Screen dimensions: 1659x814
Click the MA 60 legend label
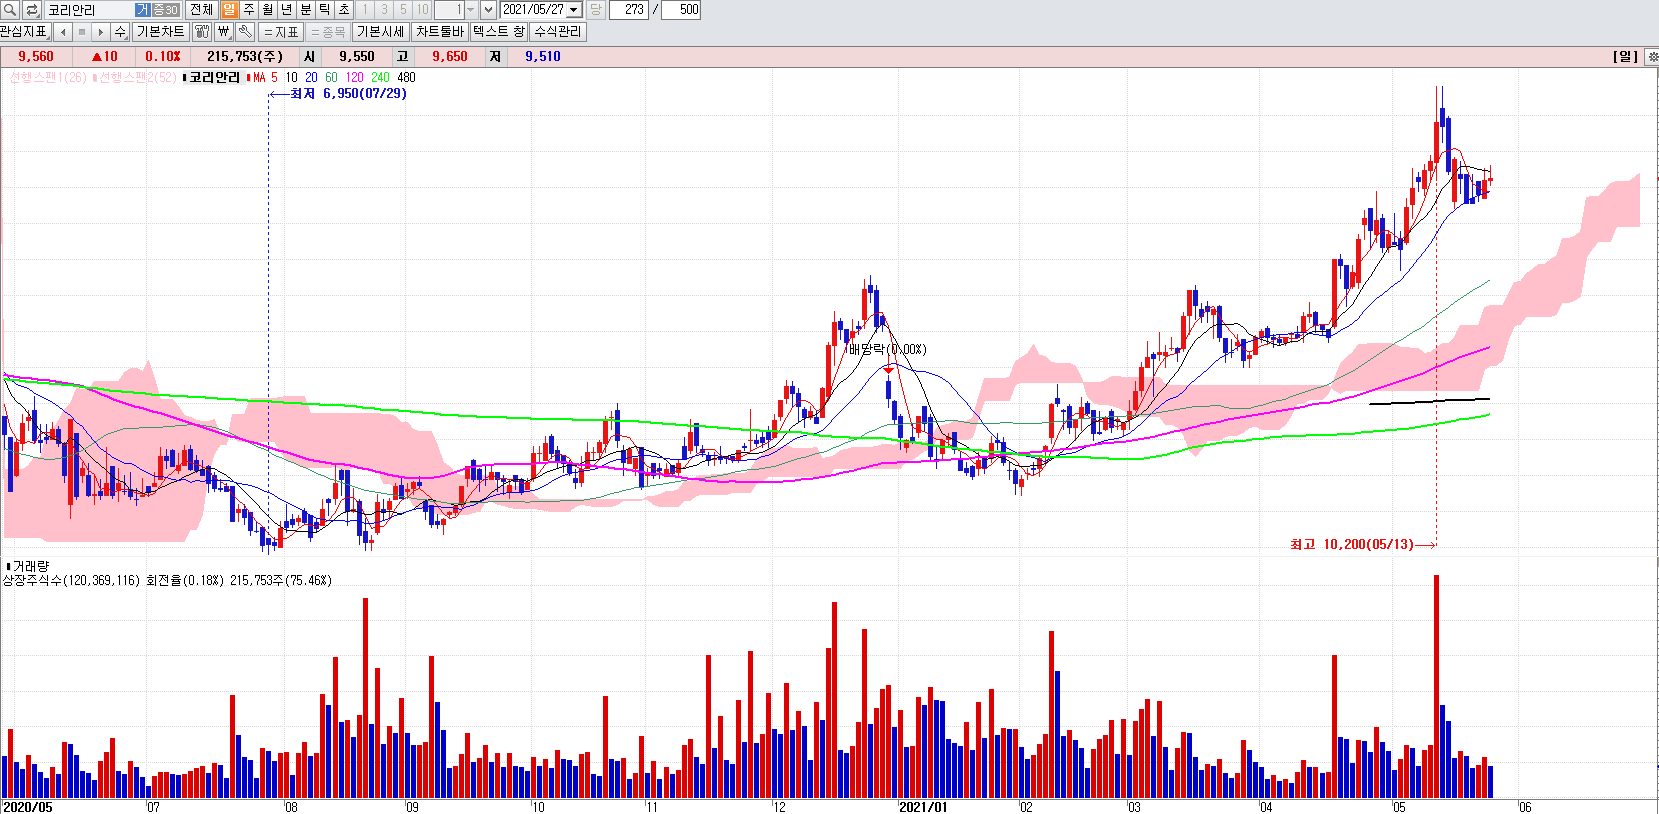pos(331,77)
